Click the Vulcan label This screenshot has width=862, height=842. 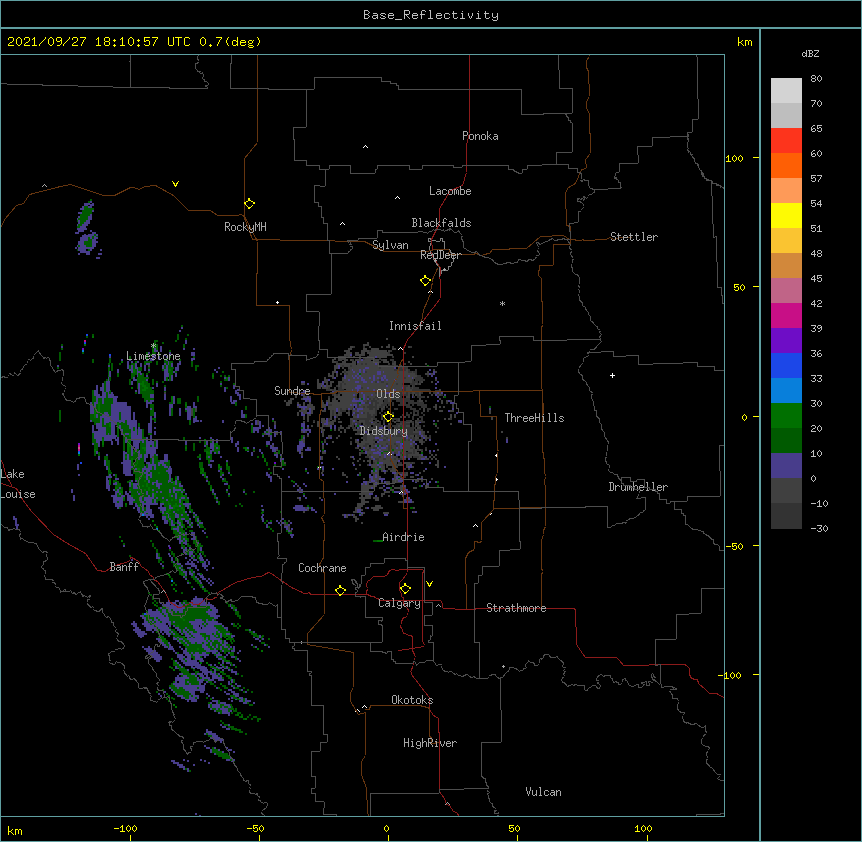543,792
